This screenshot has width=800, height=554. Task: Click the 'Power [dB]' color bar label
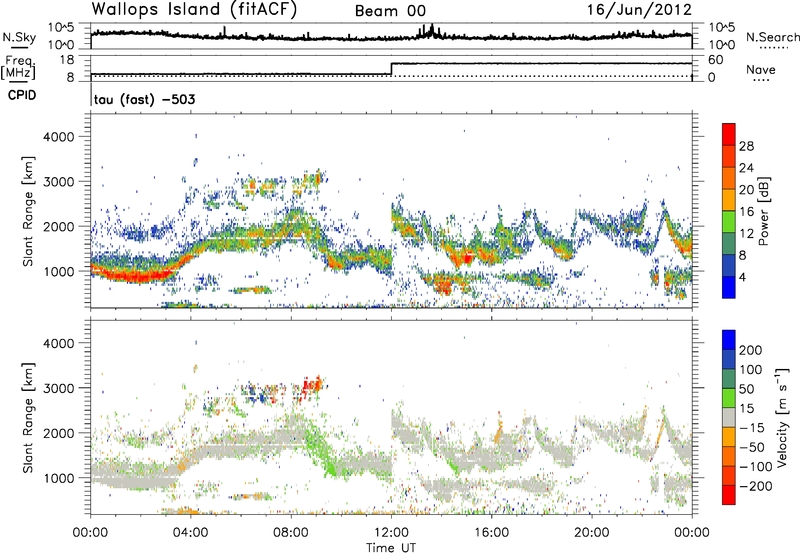763,211
